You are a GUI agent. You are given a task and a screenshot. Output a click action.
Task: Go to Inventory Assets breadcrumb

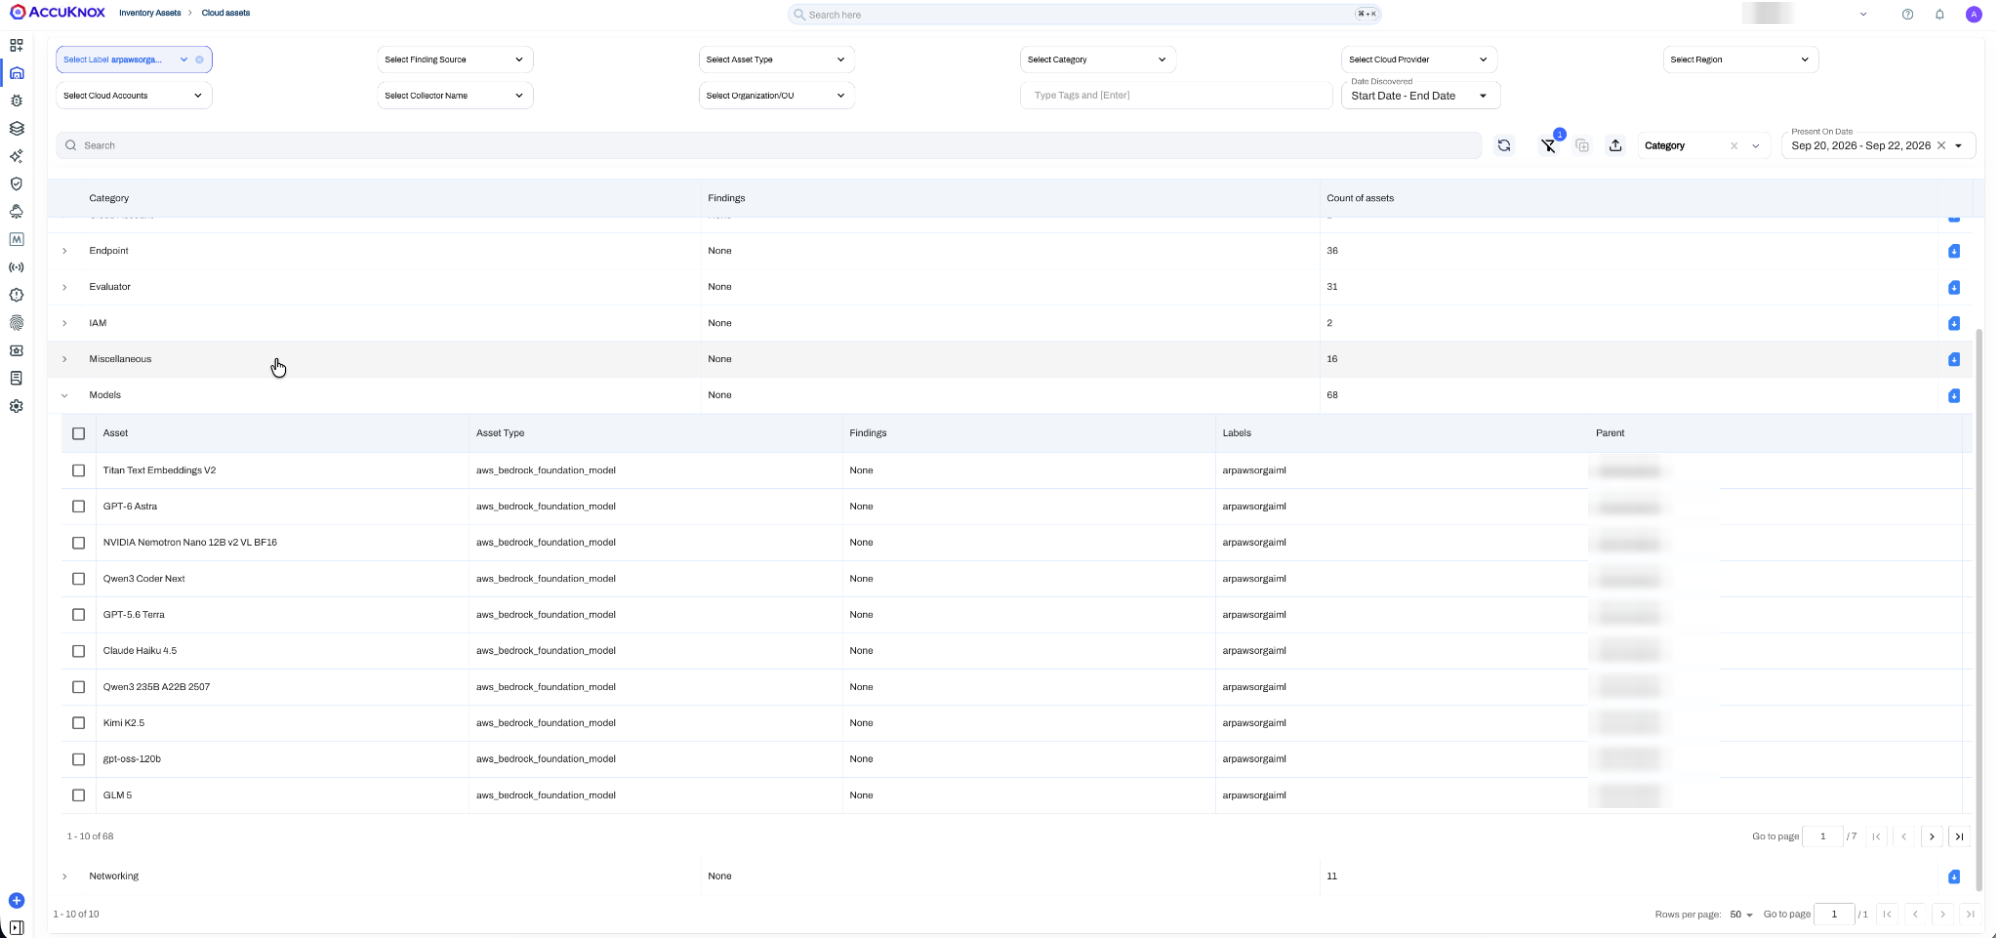(x=150, y=13)
